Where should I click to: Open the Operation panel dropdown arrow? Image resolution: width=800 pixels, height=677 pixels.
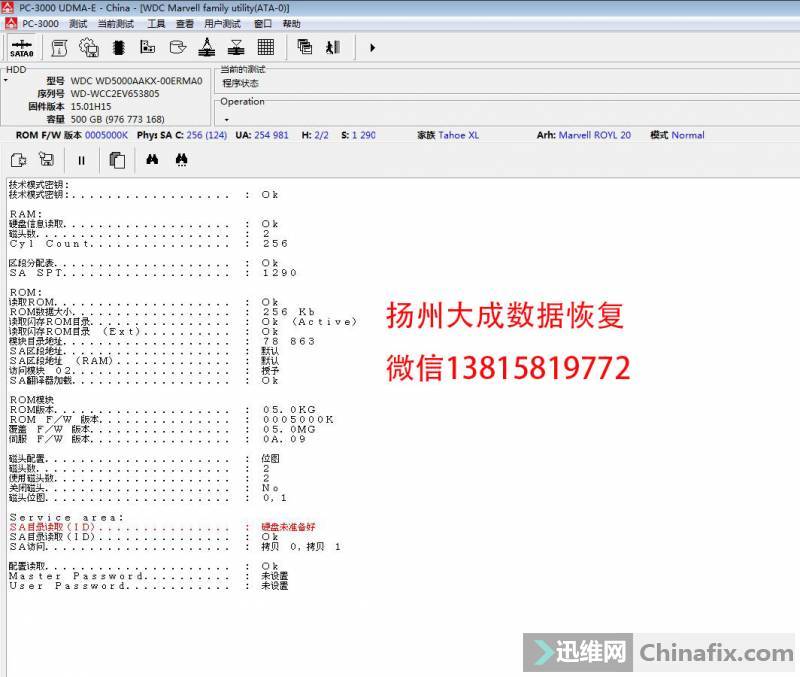[227, 120]
